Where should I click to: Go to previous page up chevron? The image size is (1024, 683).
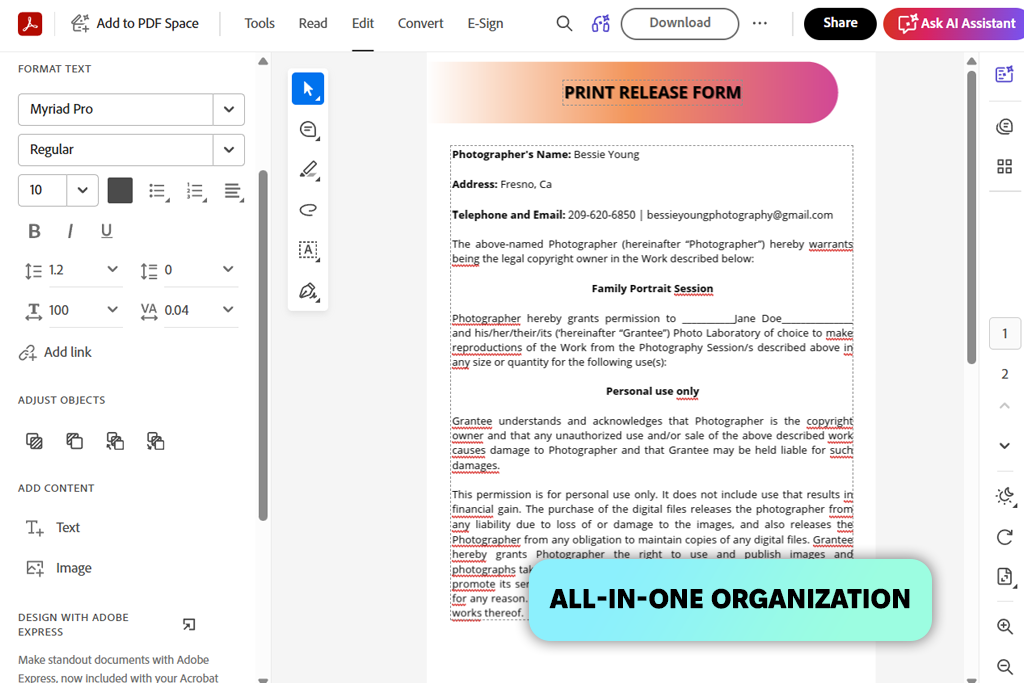[1004, 406]
